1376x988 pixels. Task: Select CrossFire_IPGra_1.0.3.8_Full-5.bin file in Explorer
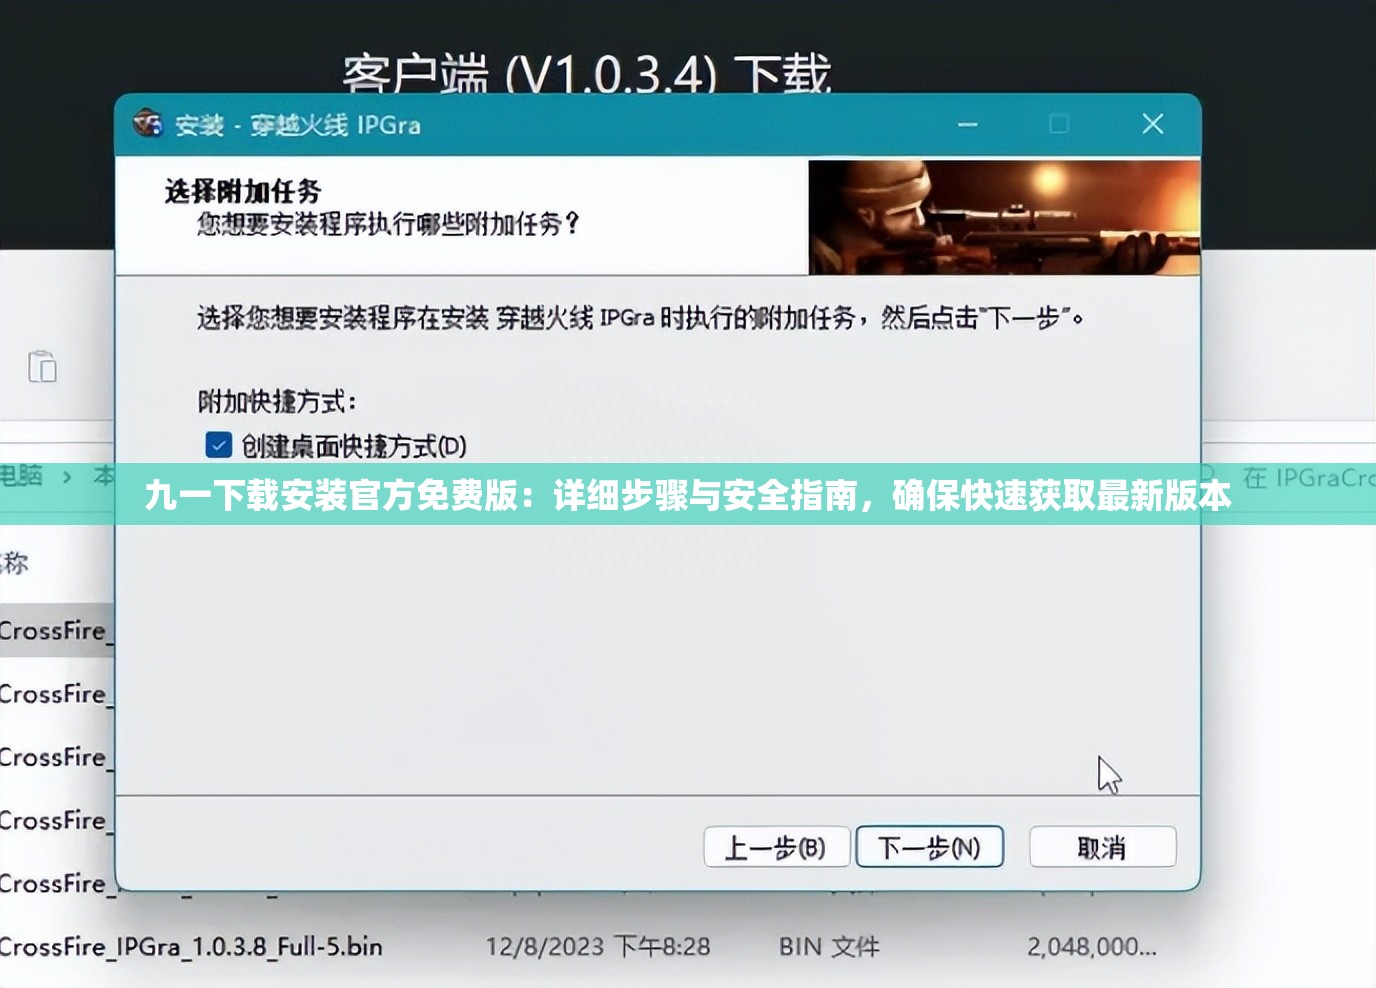click(x=191, y=946)
